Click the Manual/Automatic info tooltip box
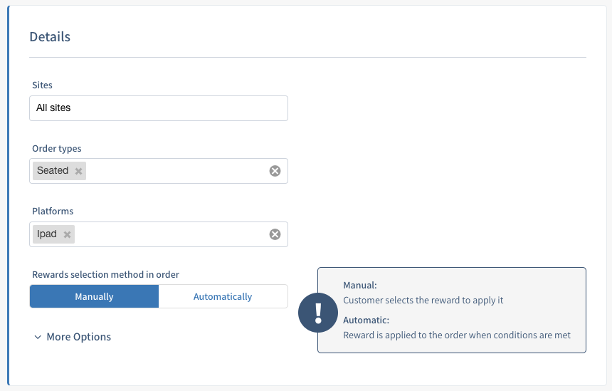612x391 pixels. click(452, 310)
